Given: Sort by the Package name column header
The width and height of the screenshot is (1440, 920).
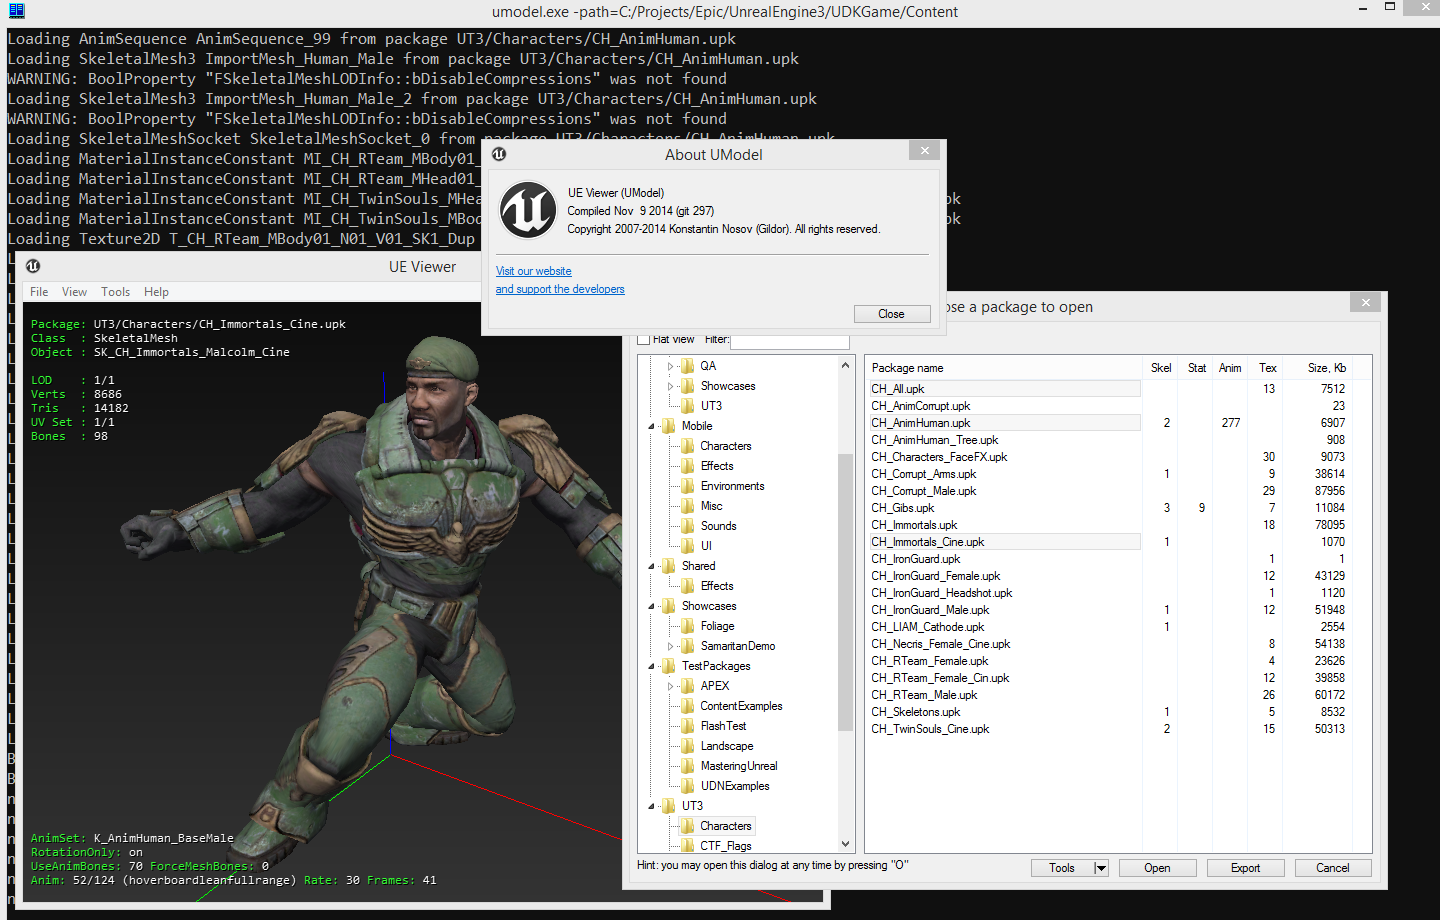Looking at the screenshot, I should coord(1005,368).
